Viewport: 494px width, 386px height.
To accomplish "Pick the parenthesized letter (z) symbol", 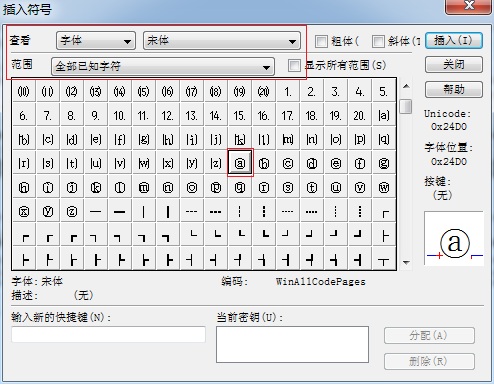I will [216, 163].
